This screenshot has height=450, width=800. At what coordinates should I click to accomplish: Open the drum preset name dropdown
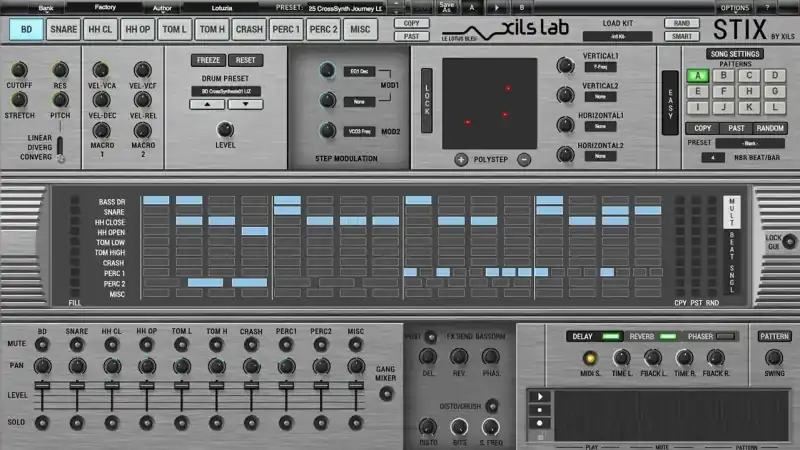pyautogui.click(x=226, y=91)
